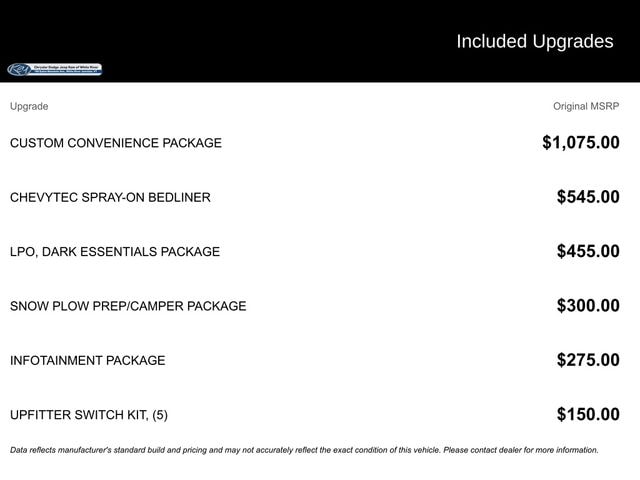Click the oval dealer emblem in the logo
The image size is (640, 480).
(19, 69)
